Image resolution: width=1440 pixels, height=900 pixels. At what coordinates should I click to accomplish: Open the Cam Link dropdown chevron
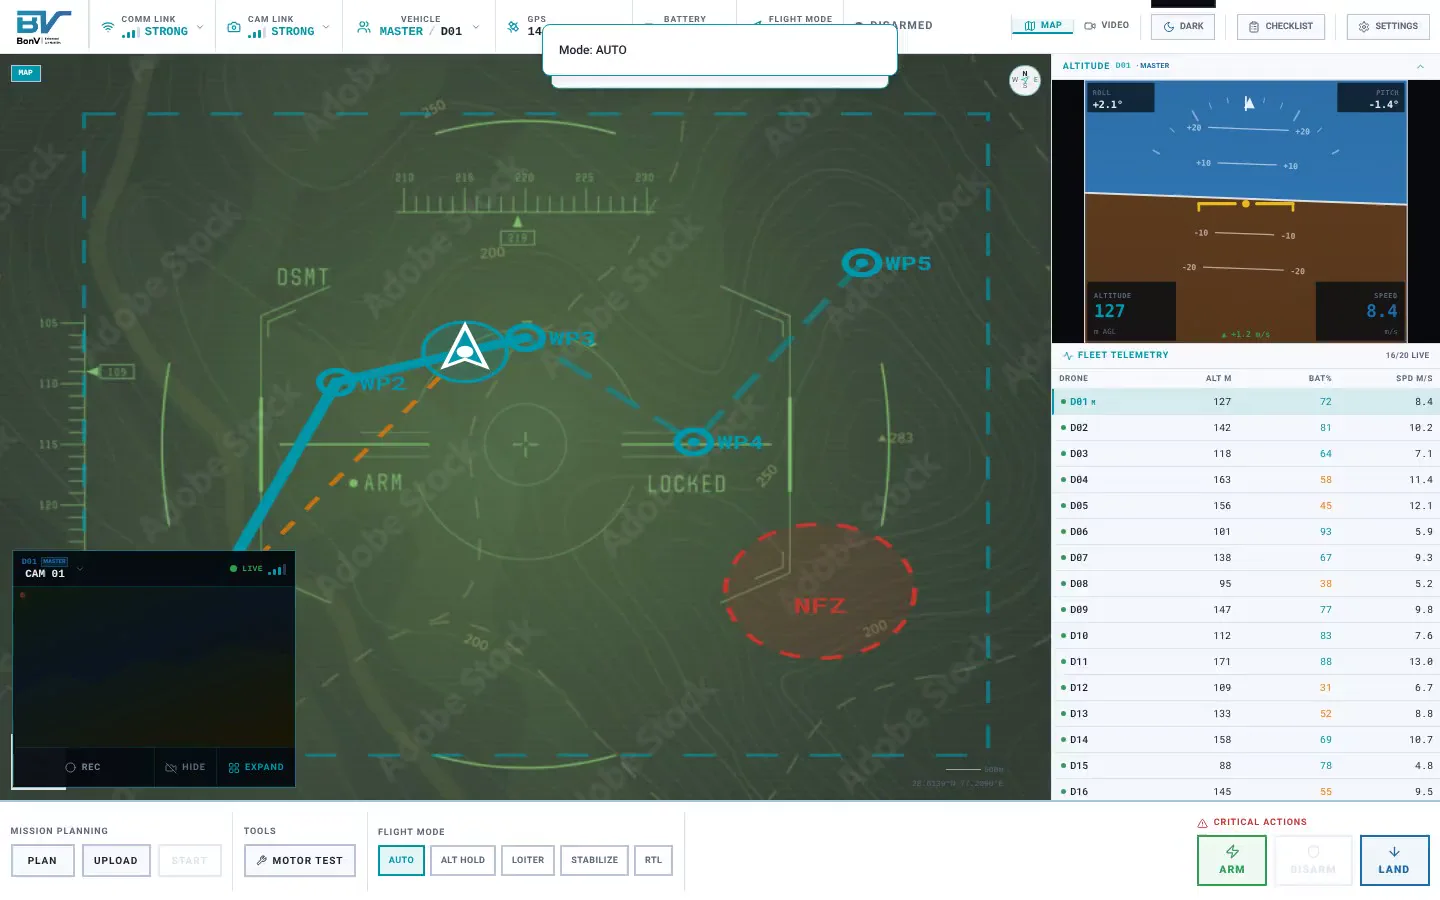coord(326,27)
